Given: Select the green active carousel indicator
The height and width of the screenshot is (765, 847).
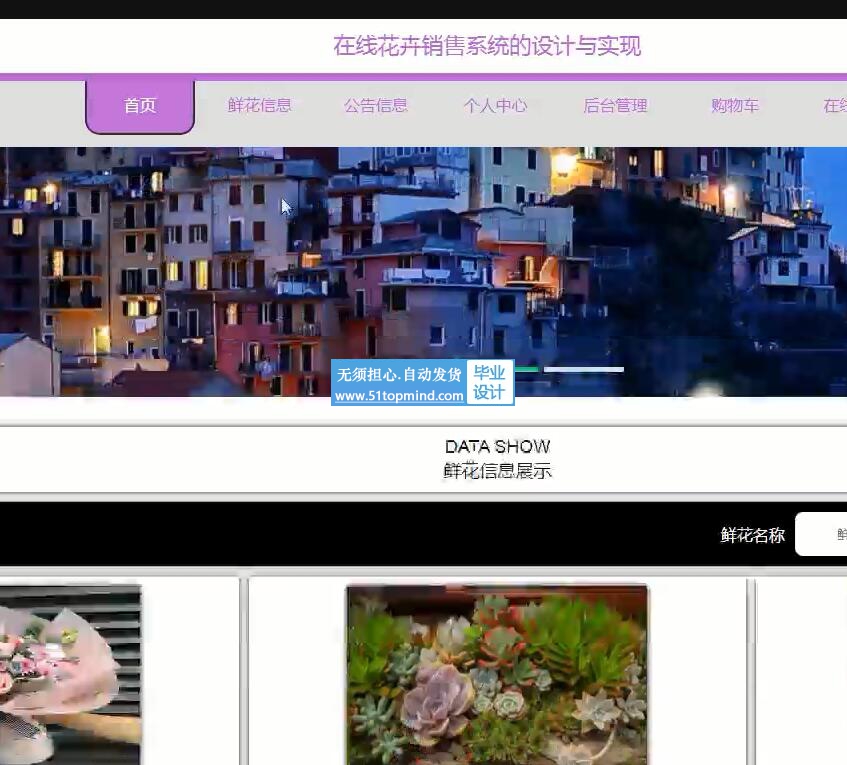Looking at the screenshot, I should 527,369.
